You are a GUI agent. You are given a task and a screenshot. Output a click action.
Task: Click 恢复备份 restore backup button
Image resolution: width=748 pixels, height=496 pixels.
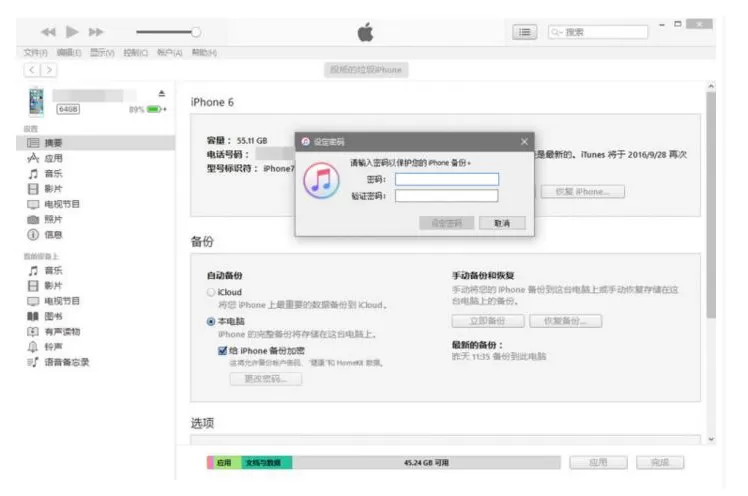(566, 321)
